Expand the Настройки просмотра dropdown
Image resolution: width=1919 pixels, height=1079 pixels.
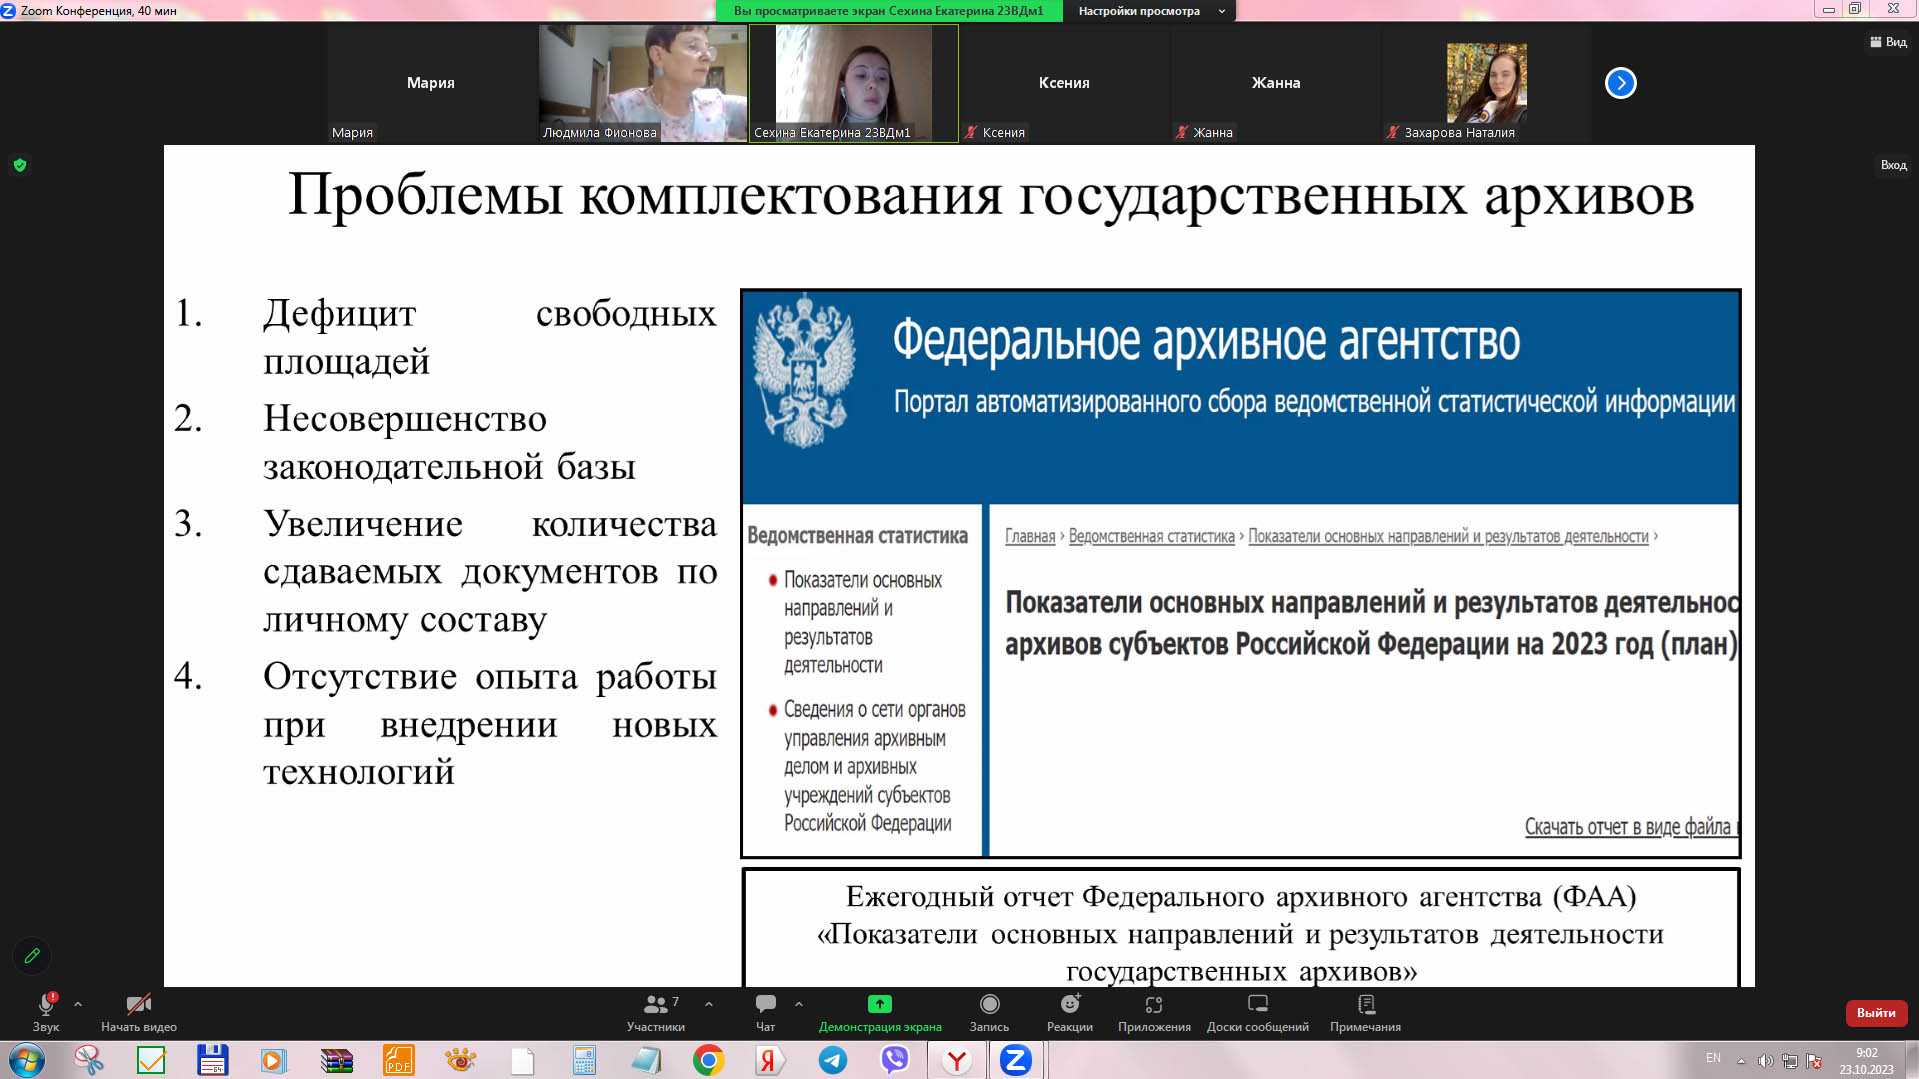click(1151, 11)
